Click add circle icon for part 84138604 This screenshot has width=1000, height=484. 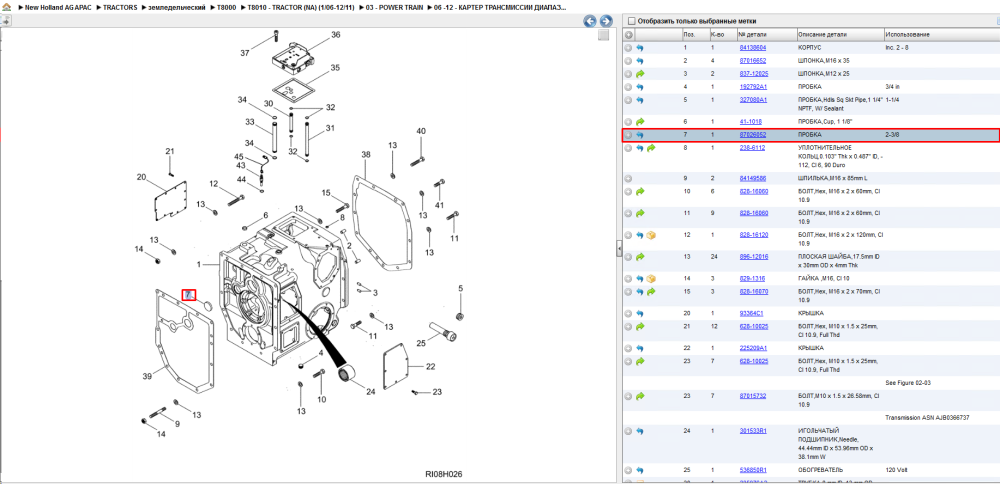point(629,48)
